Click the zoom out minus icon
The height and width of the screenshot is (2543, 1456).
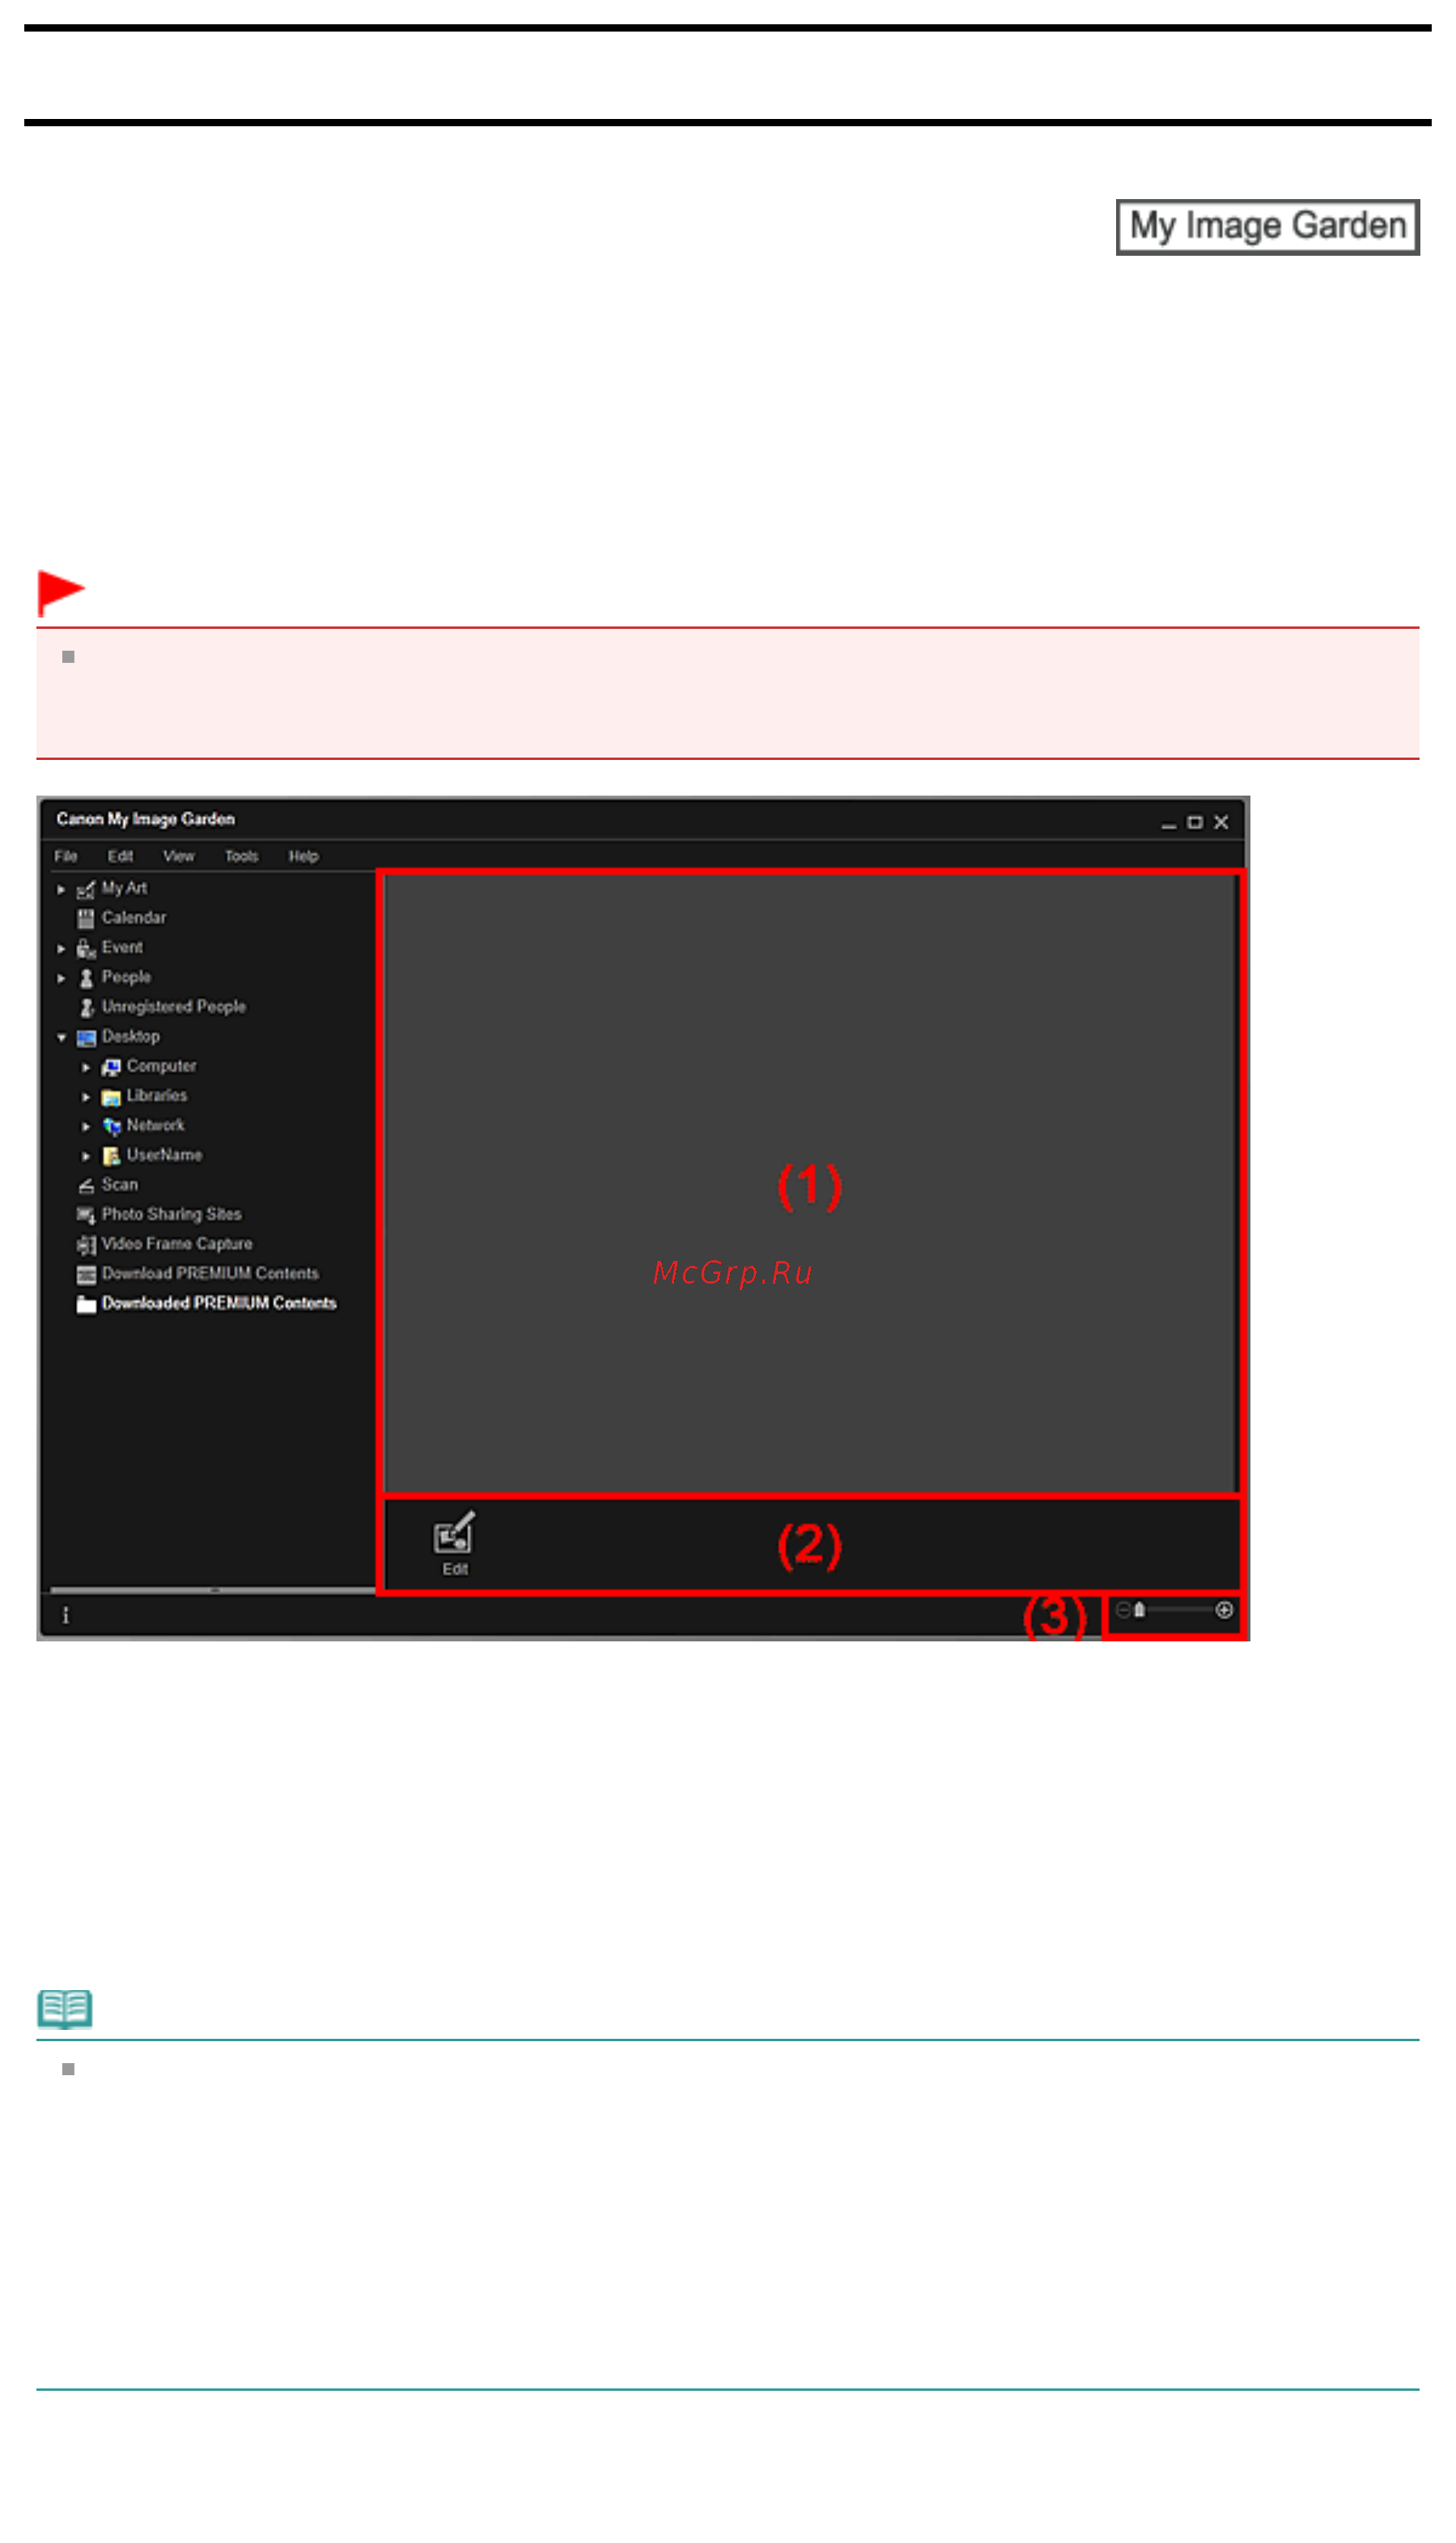[1122, 1610]
